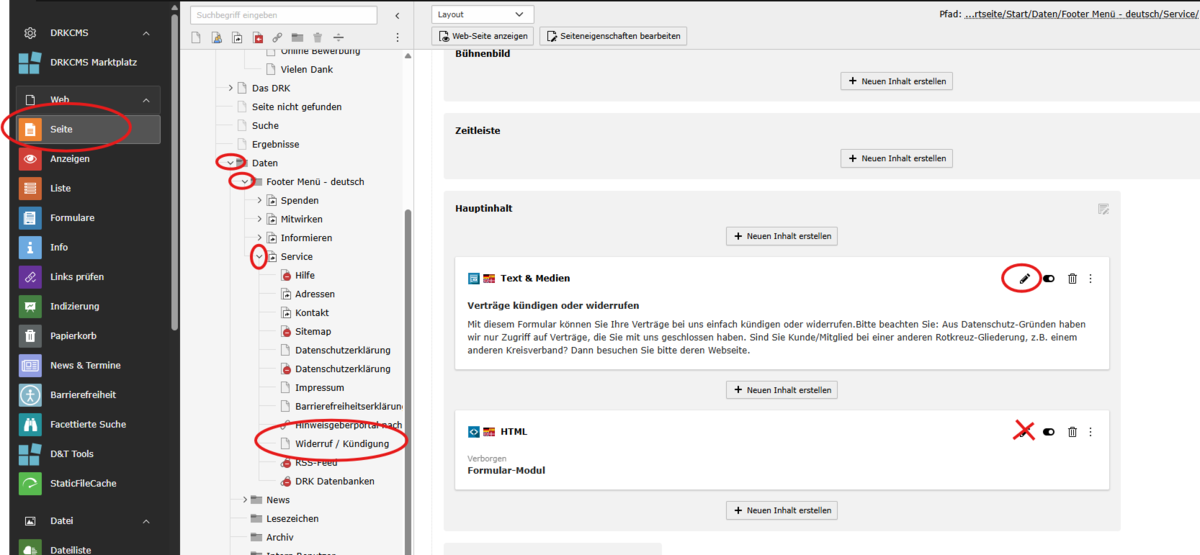Image resolution: width=1200 pixels, height=555 pixels.
Task: Toggle visibility of Text & Medien element
Action: click(1049, 279)
